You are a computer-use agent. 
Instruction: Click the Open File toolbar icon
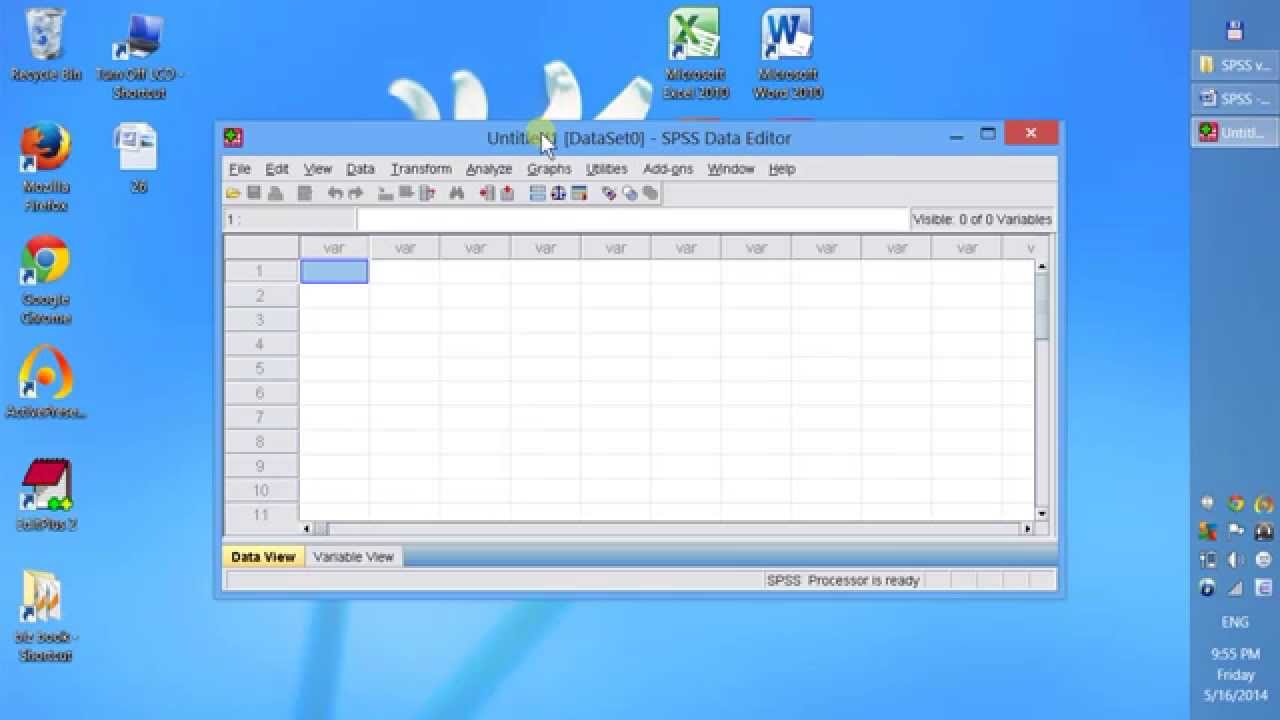pyautogui.click(x=233, y=193)
